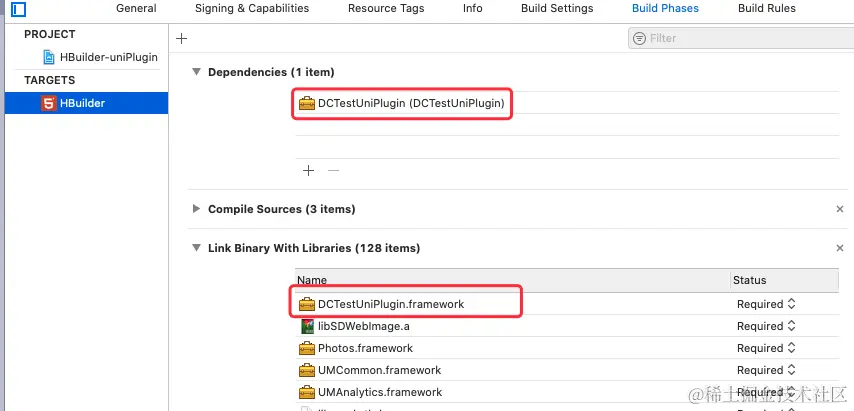The height and width of the screenshot is (411, 854).
Task: Click the libSDWebImage.a archive icon
Action: tap(307, 326)
